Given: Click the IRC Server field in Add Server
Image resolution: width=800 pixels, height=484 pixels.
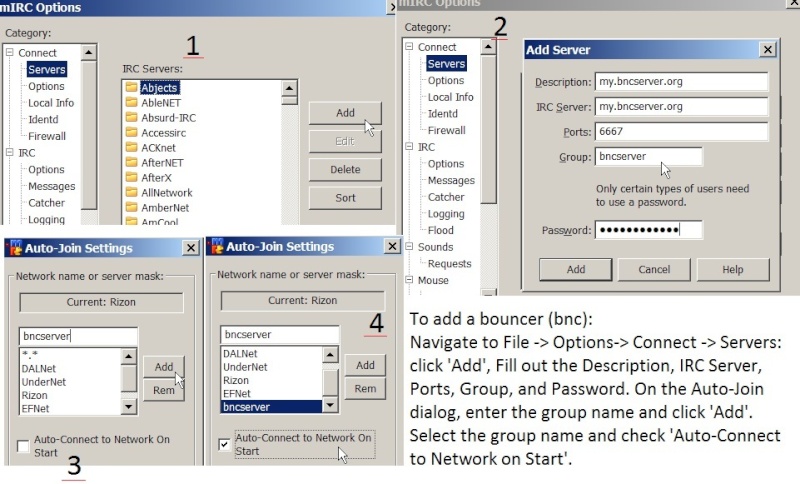Looking at the screenshot, I should pos(681,107).
